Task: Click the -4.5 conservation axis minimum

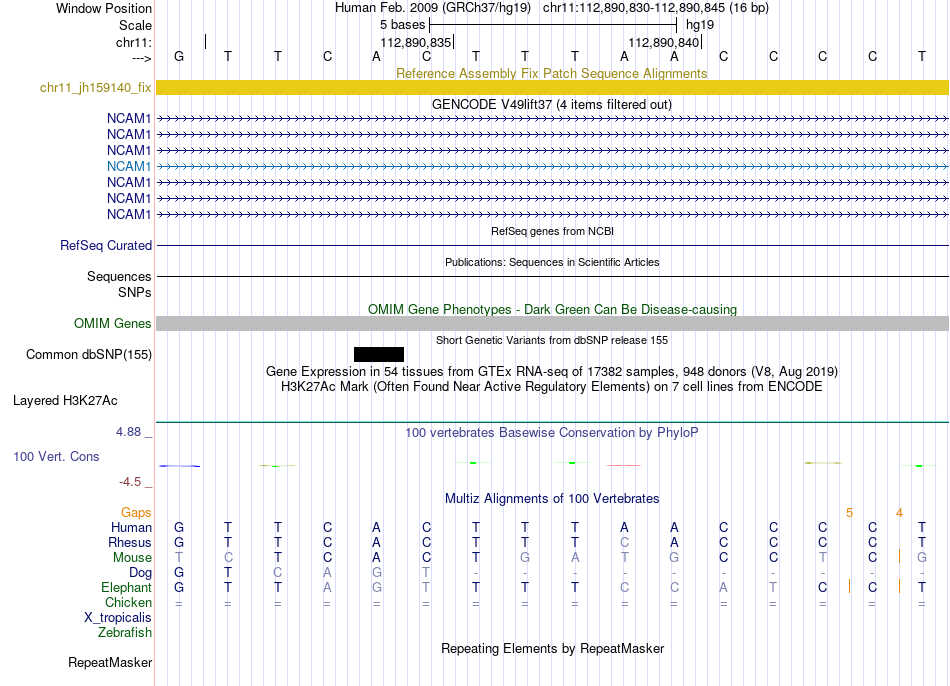Action: click(130, 482)
